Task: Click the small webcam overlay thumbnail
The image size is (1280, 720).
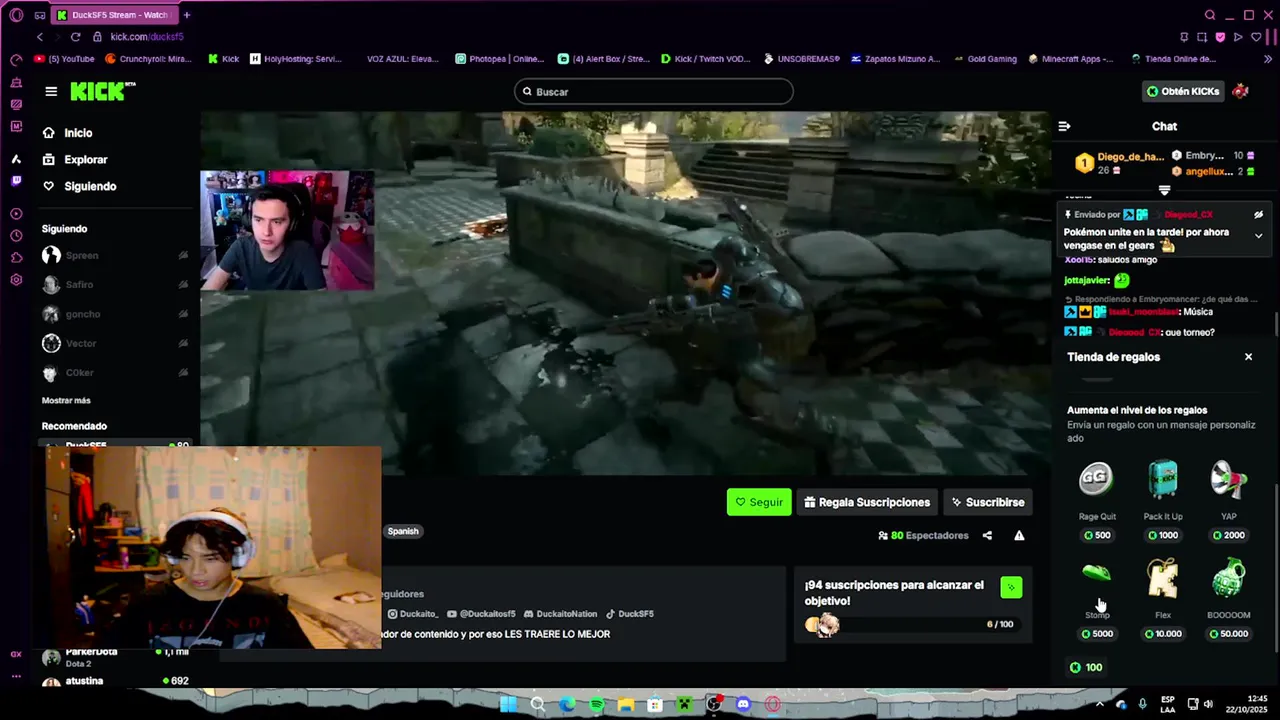Action: (x=287, y=230)
